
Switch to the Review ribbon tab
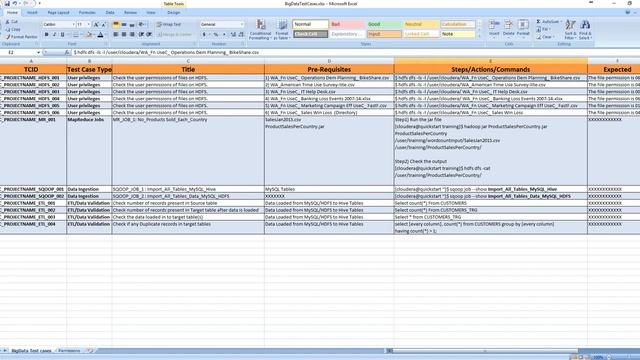130,13
